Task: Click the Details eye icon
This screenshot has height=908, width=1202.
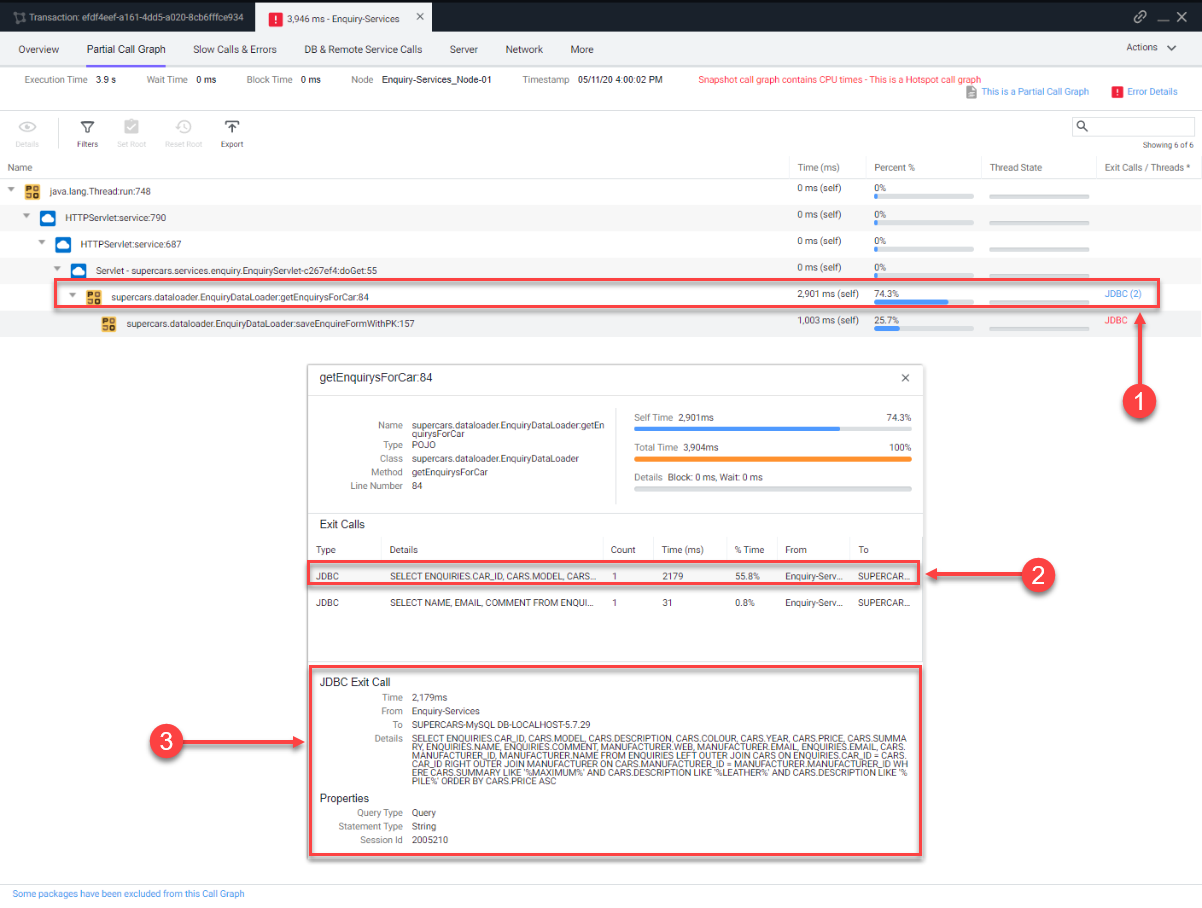Action: point(27,128)
